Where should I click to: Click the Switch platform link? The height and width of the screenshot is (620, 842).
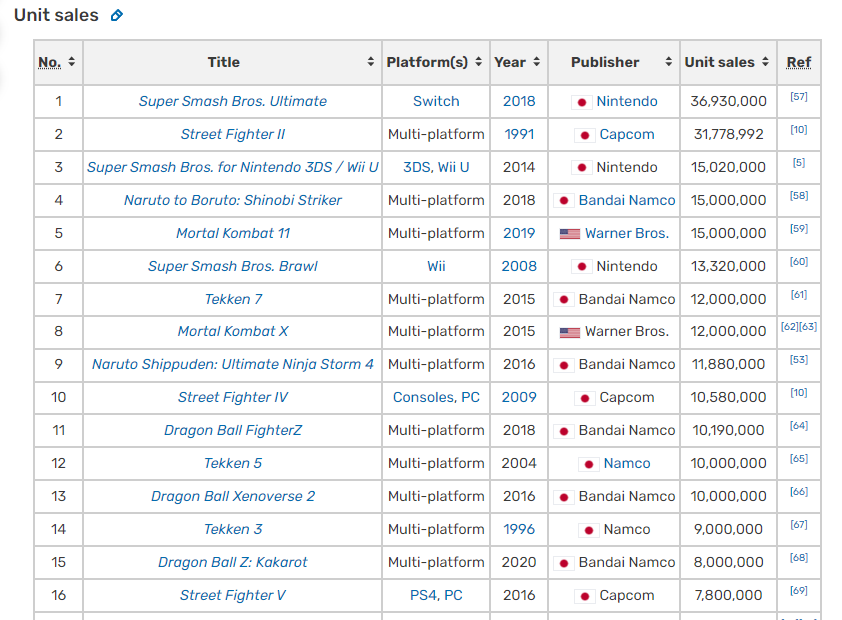pos(436,101)
